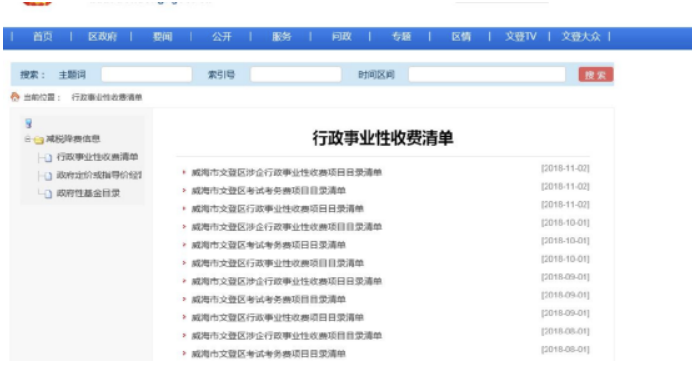Select 行政事业性收费清单 in the left tree
Screen dimensions: 692x365
tap(97, 157)
